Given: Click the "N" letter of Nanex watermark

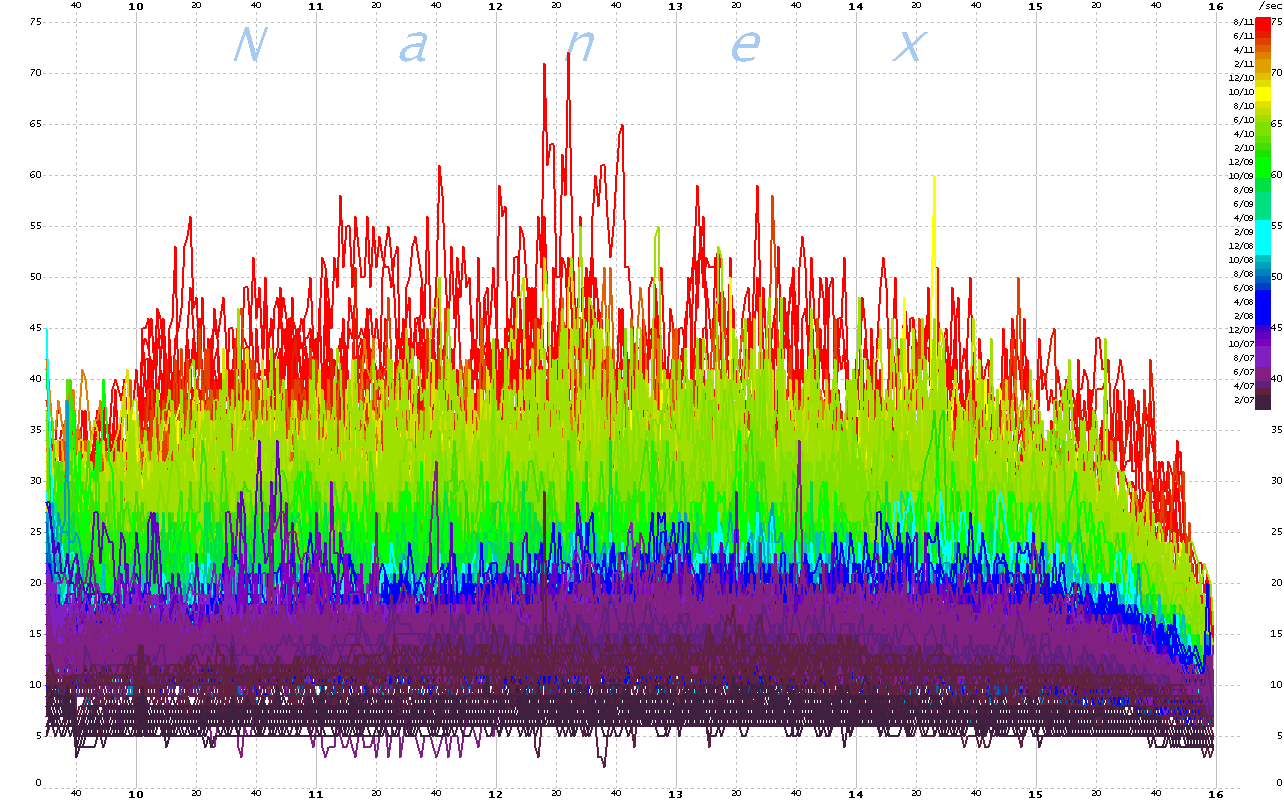Looking at the screenshot, I should [250, 46].
